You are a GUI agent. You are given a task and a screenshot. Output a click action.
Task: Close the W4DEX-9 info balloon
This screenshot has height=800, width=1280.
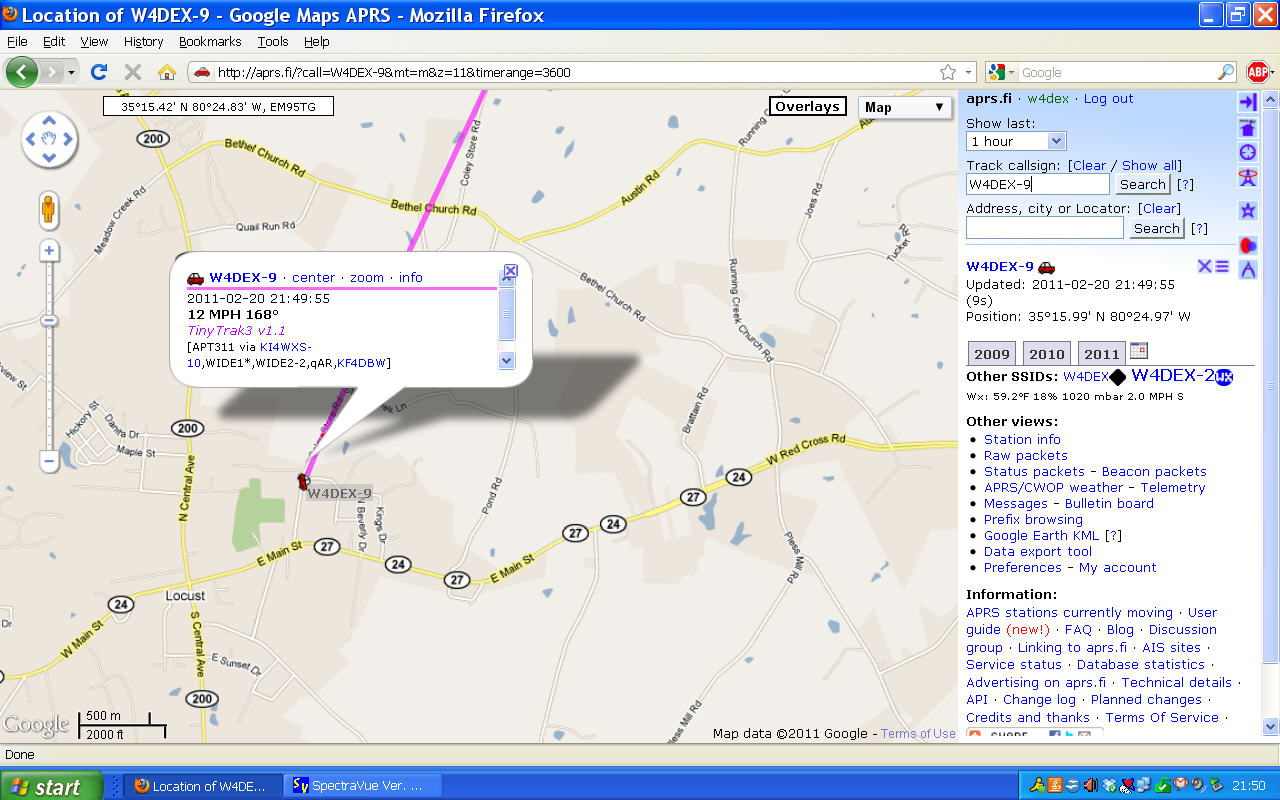510,271
